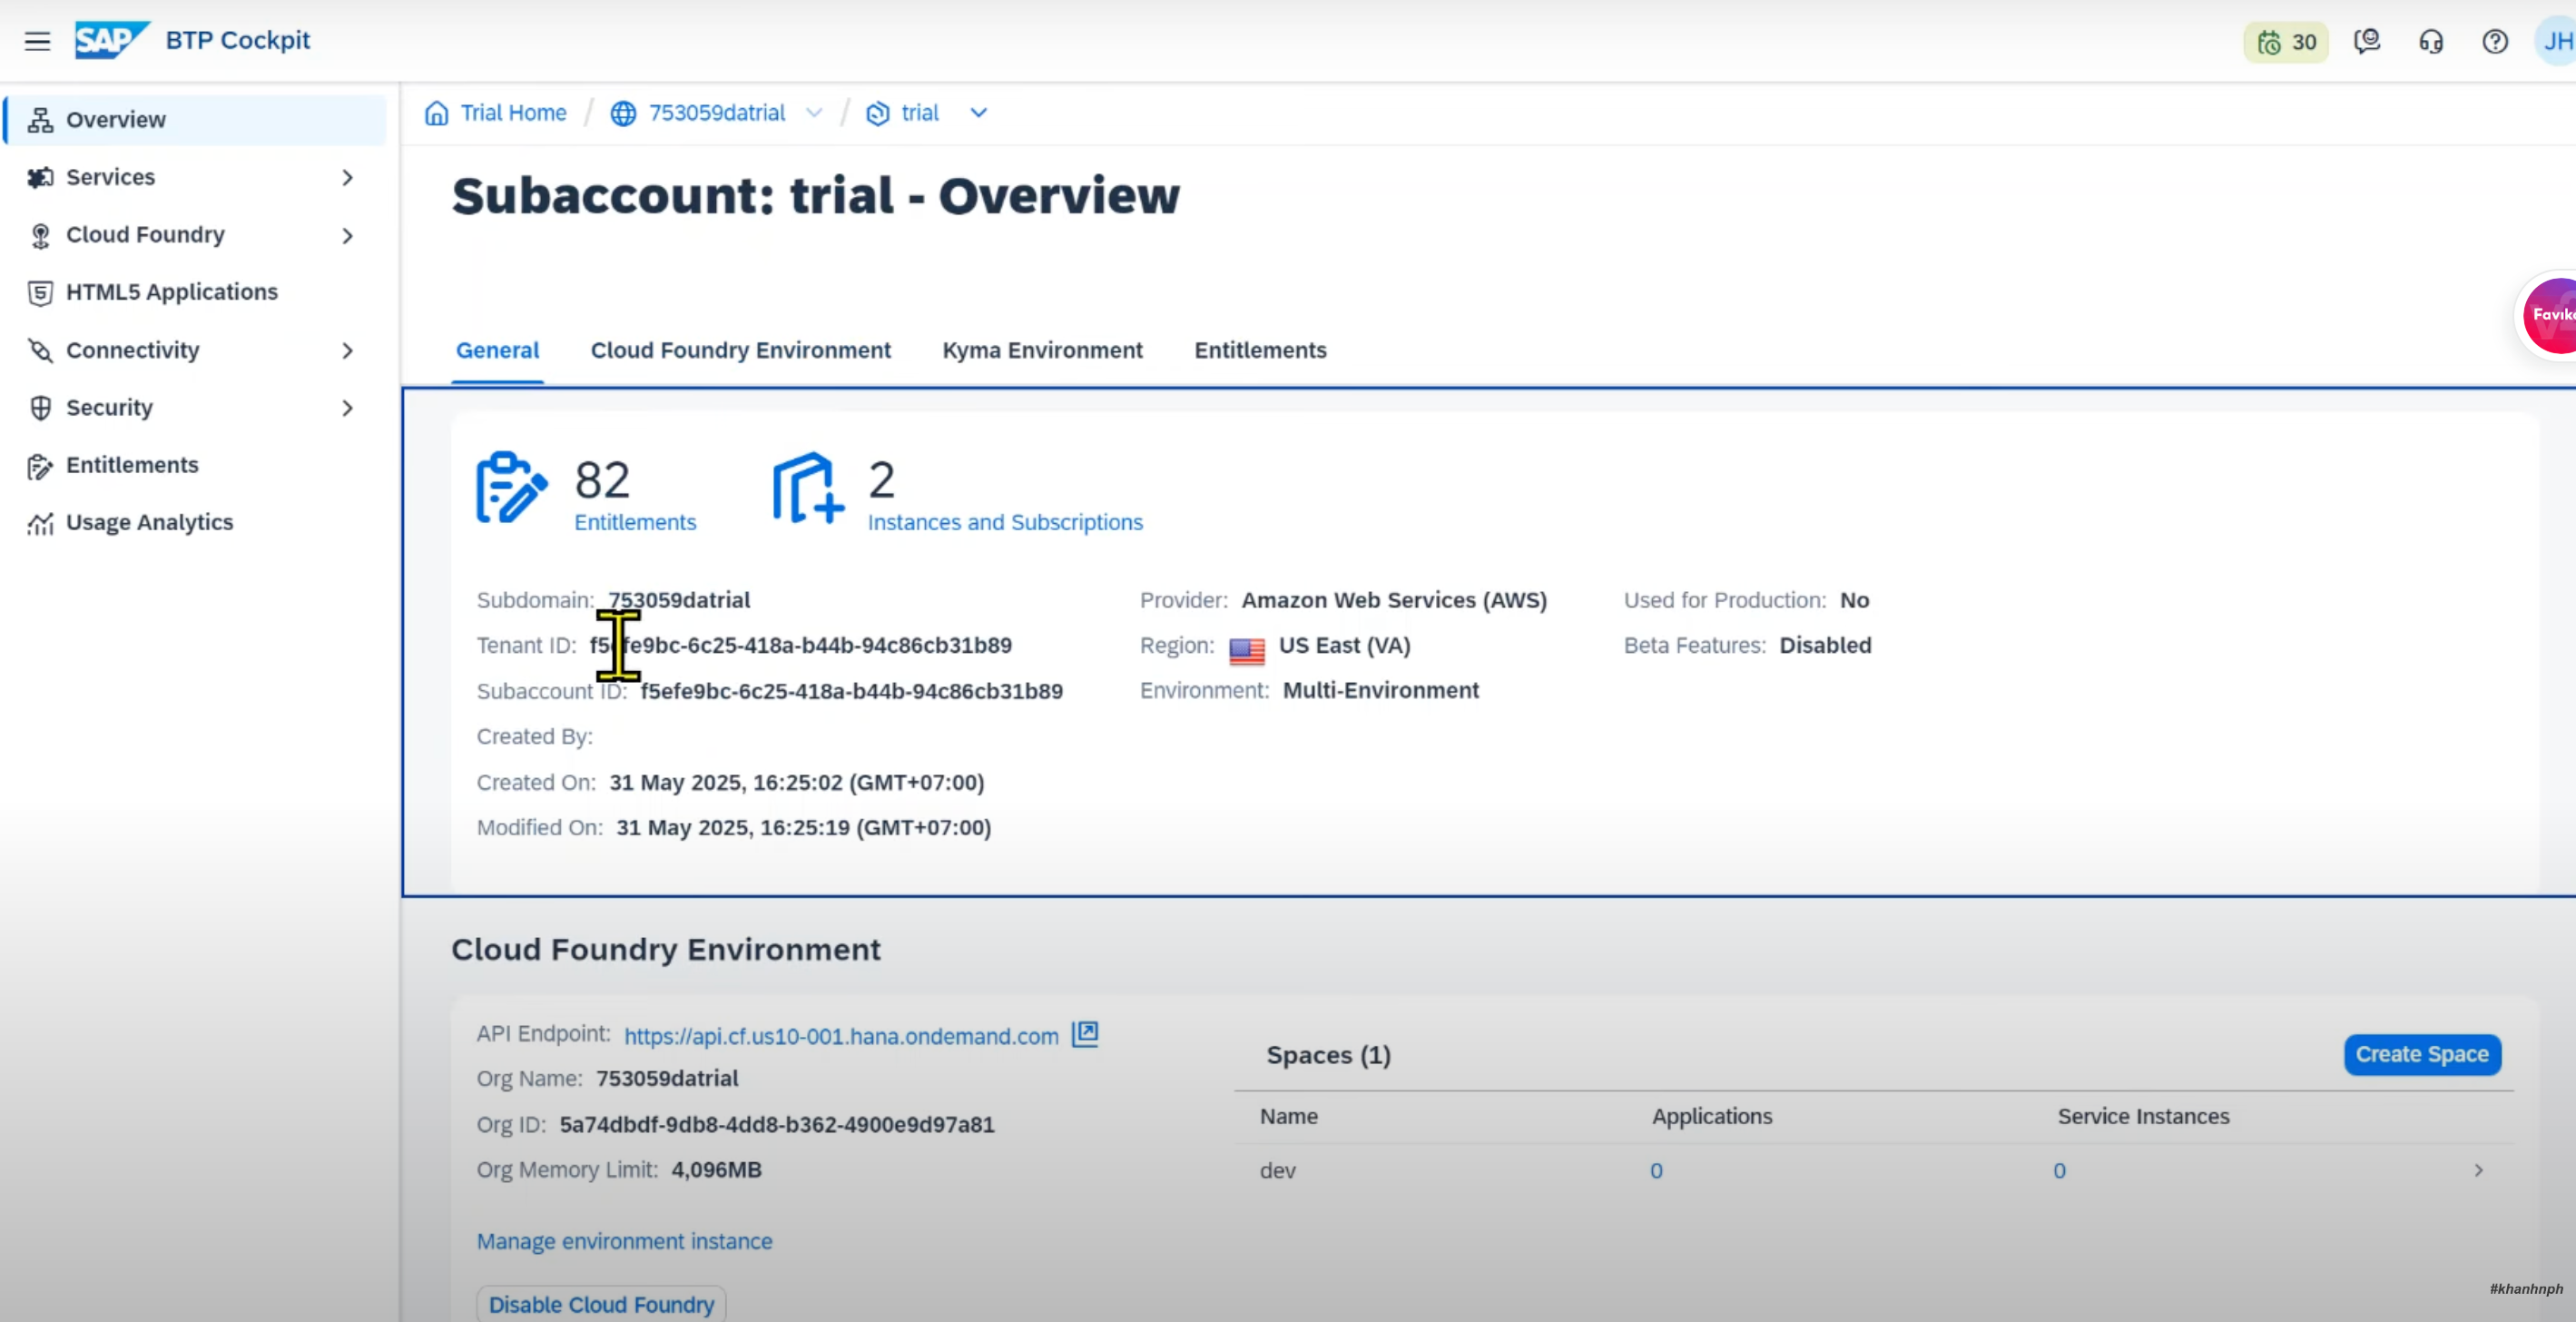Open the feedback chat icon in the header
This screenshot has width=2576, height=1322.
click(x=2367, y=42)
